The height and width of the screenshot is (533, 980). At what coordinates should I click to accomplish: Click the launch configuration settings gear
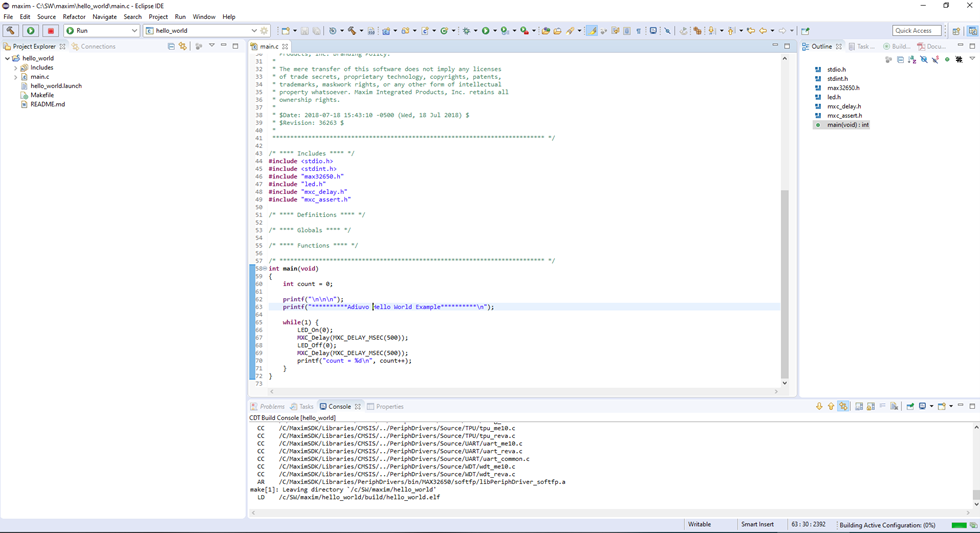(x=264, y=31)
